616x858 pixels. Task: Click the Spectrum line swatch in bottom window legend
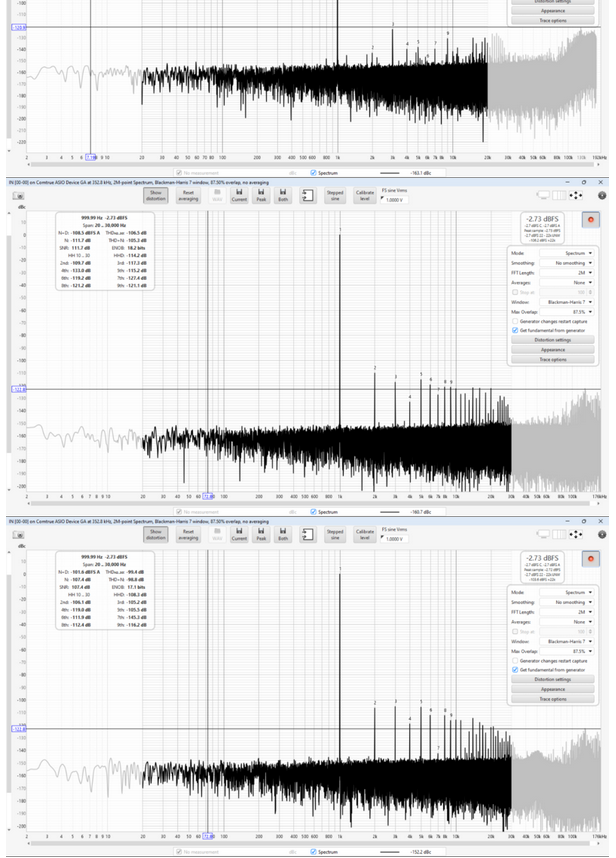pos(390,851)
